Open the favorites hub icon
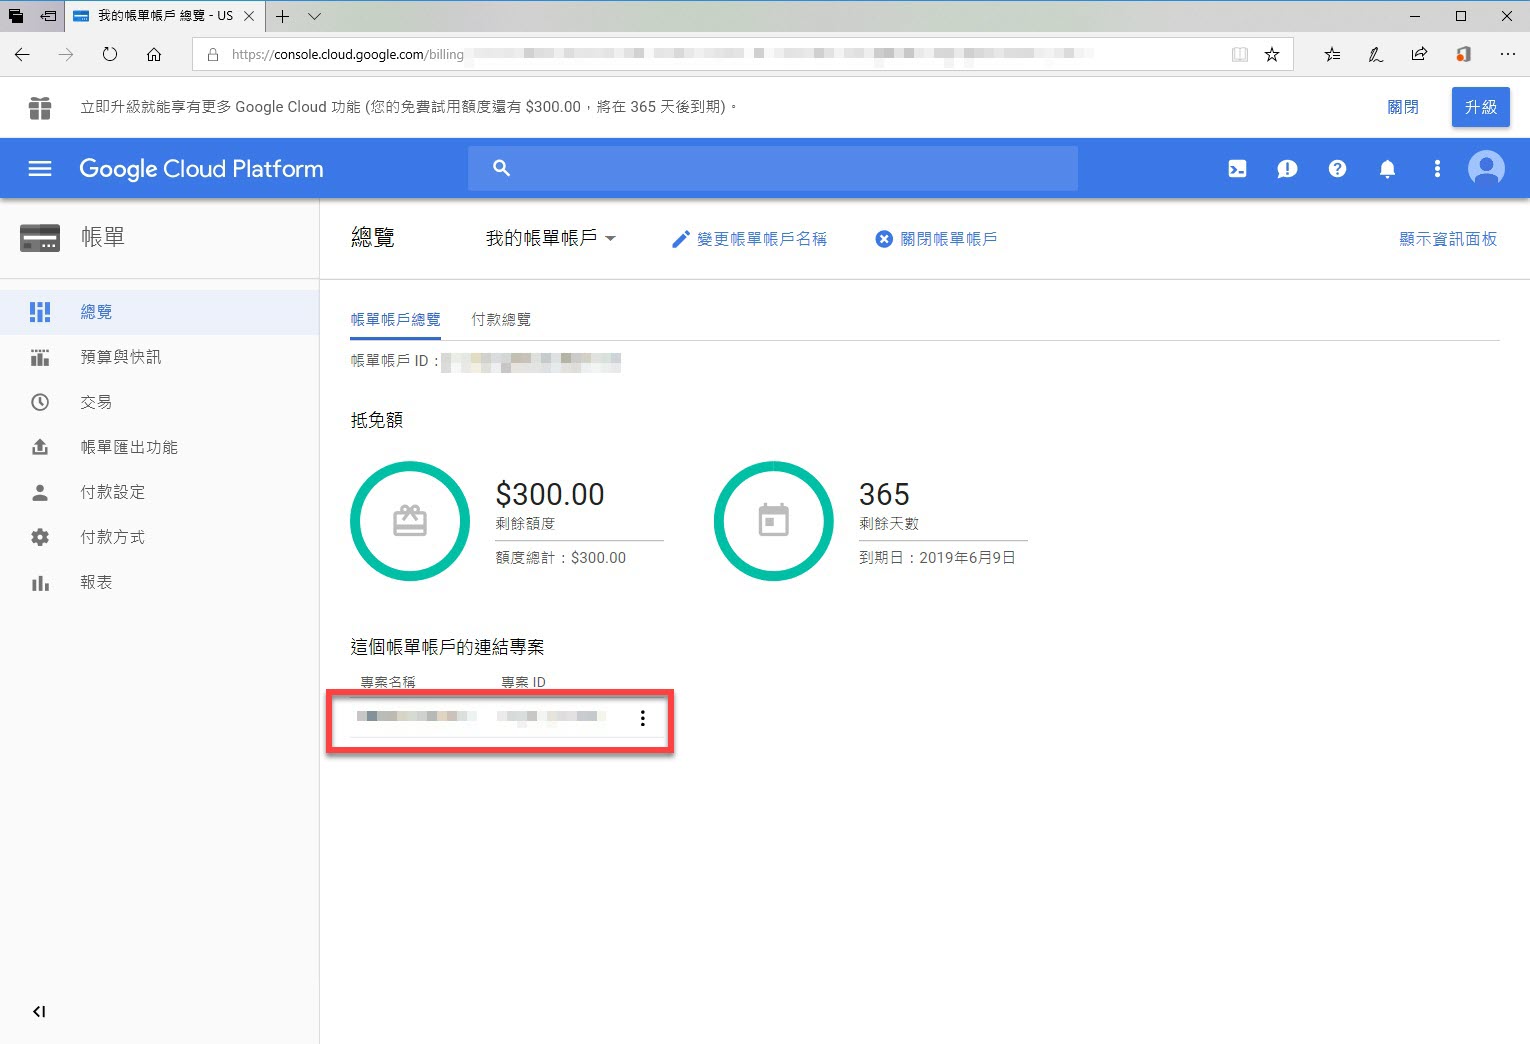 [x=1332, y=55]
